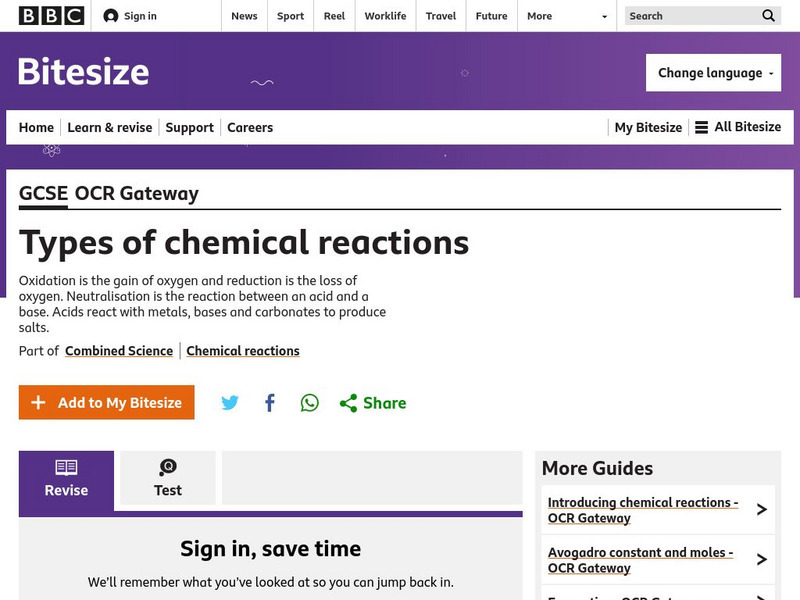Click inside the Search field

pyautogui.click(x=690, y=16)
